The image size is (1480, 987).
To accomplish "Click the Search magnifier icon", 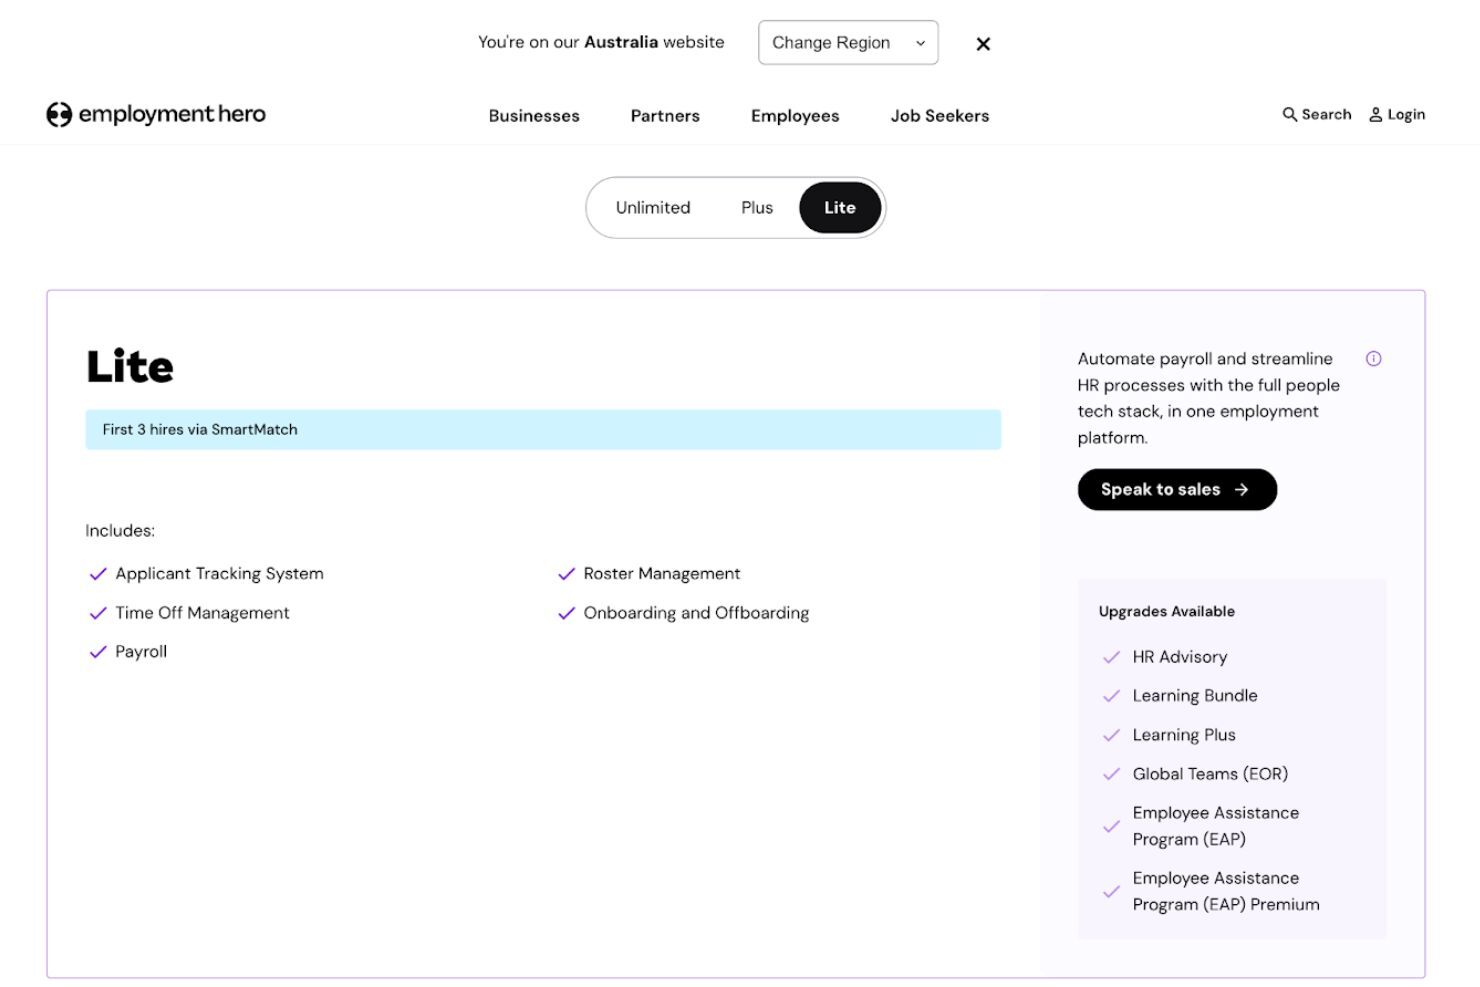I will click(1289, 114).
